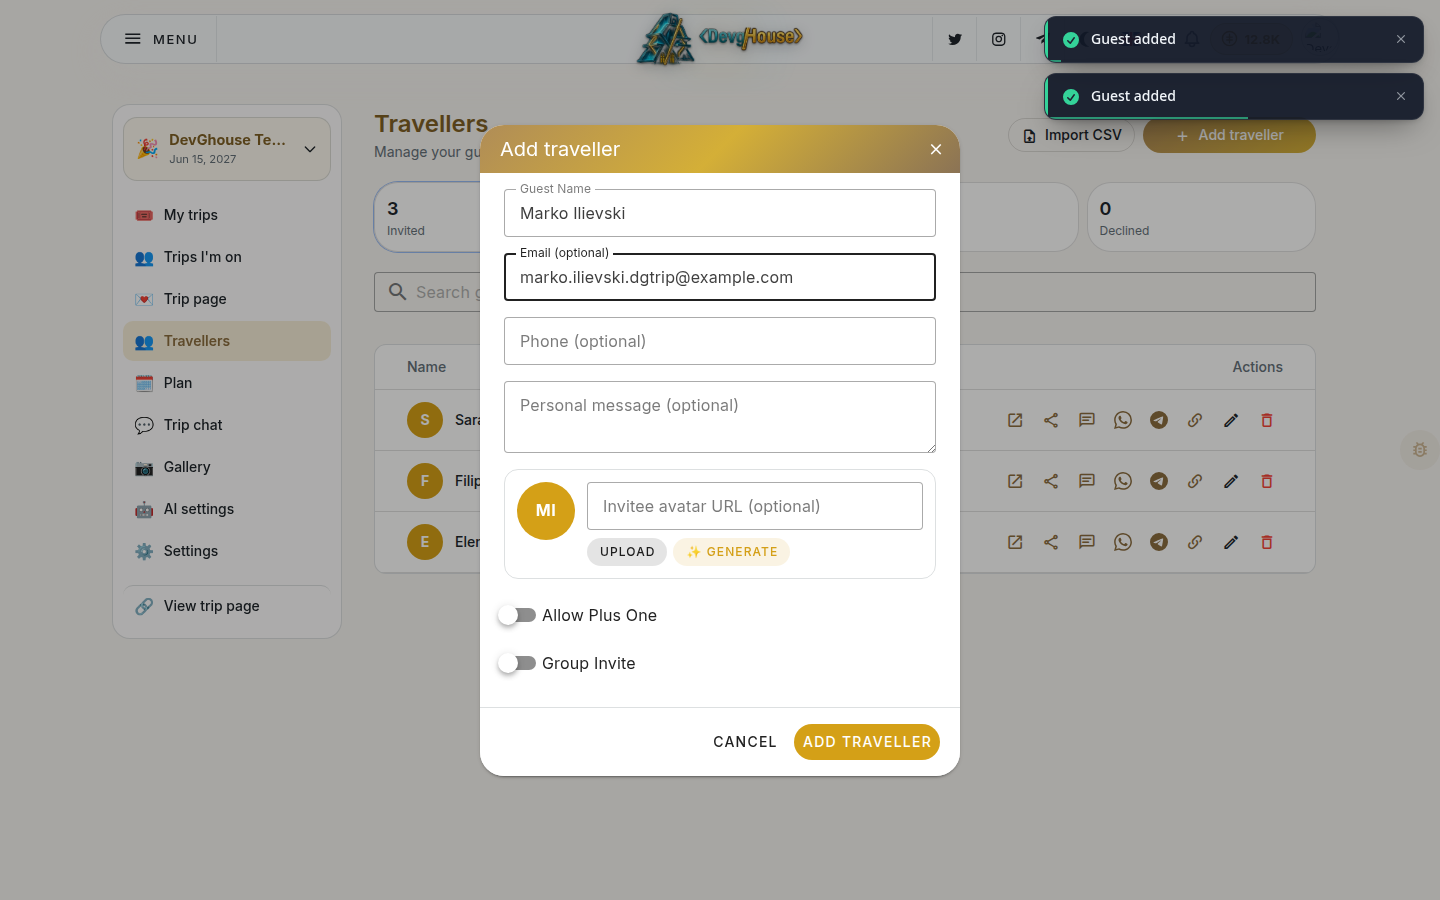Delete the traveller in the E row
Viewport: 1440px width, 900px height.
[1267, 542]
